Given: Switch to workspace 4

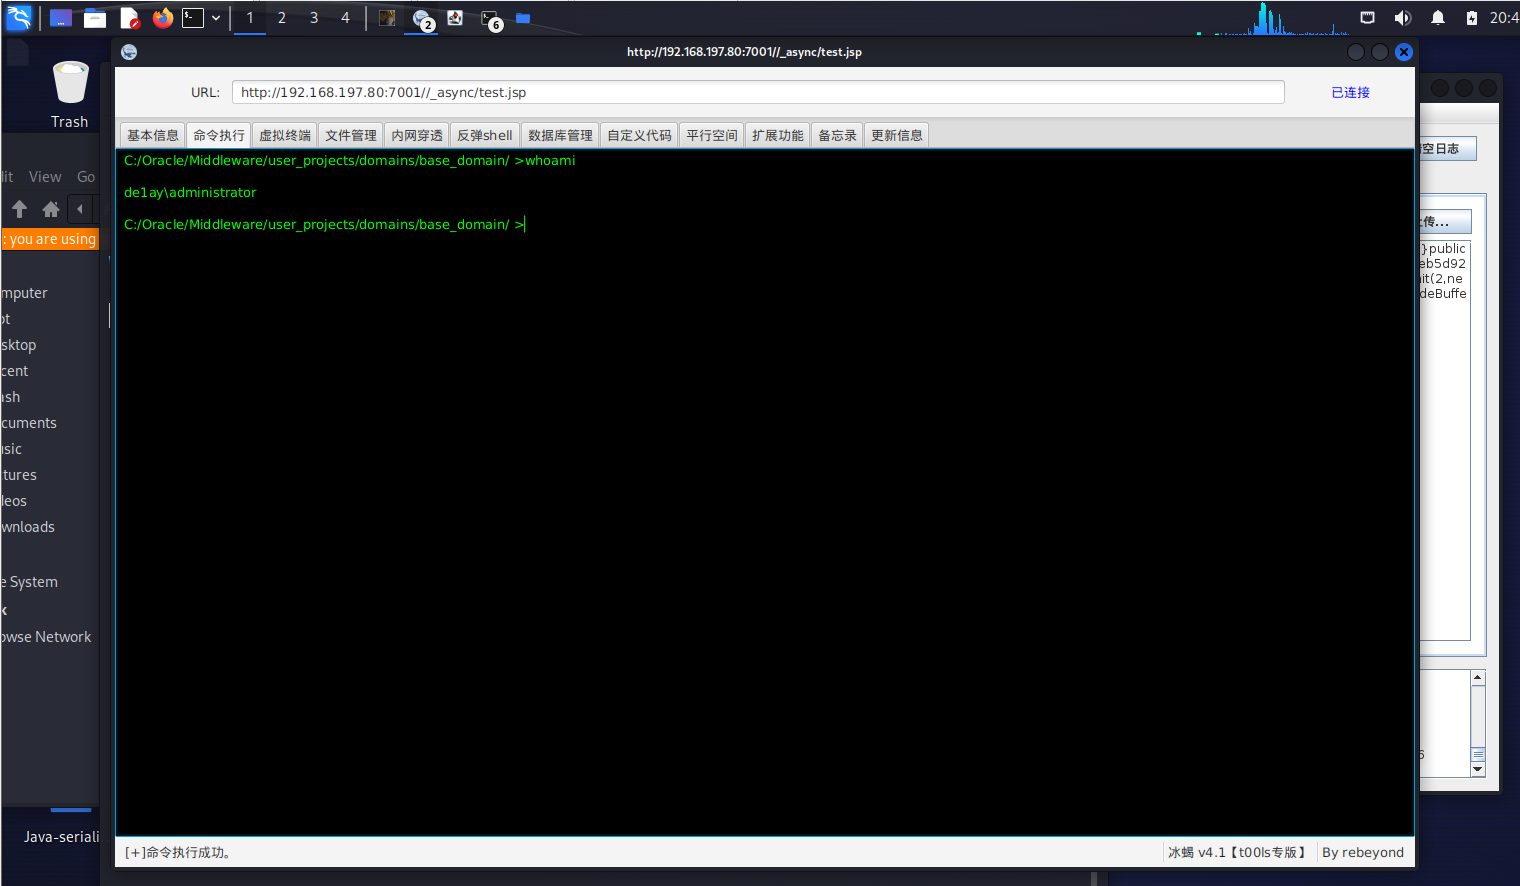Looking at the screenshot, I should (345, 18).
